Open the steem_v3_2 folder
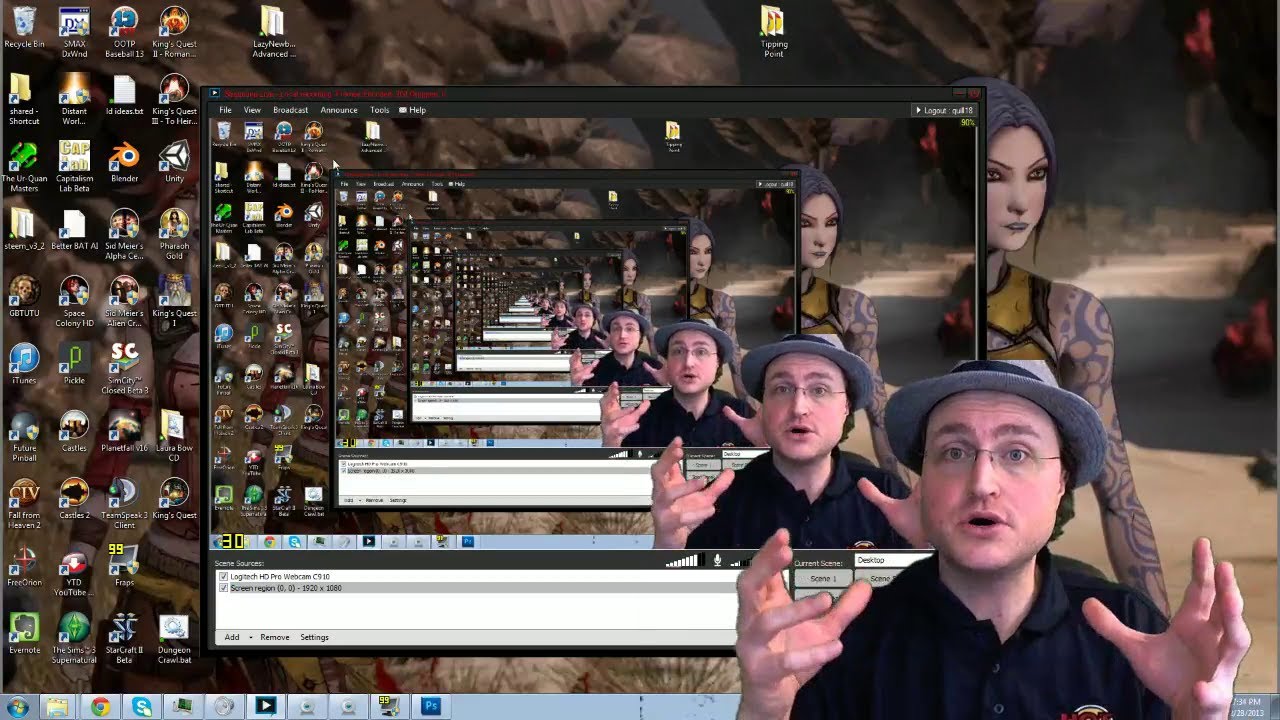Image resolution: width=1280 pixels, height=720 pixels. point(24,230)
